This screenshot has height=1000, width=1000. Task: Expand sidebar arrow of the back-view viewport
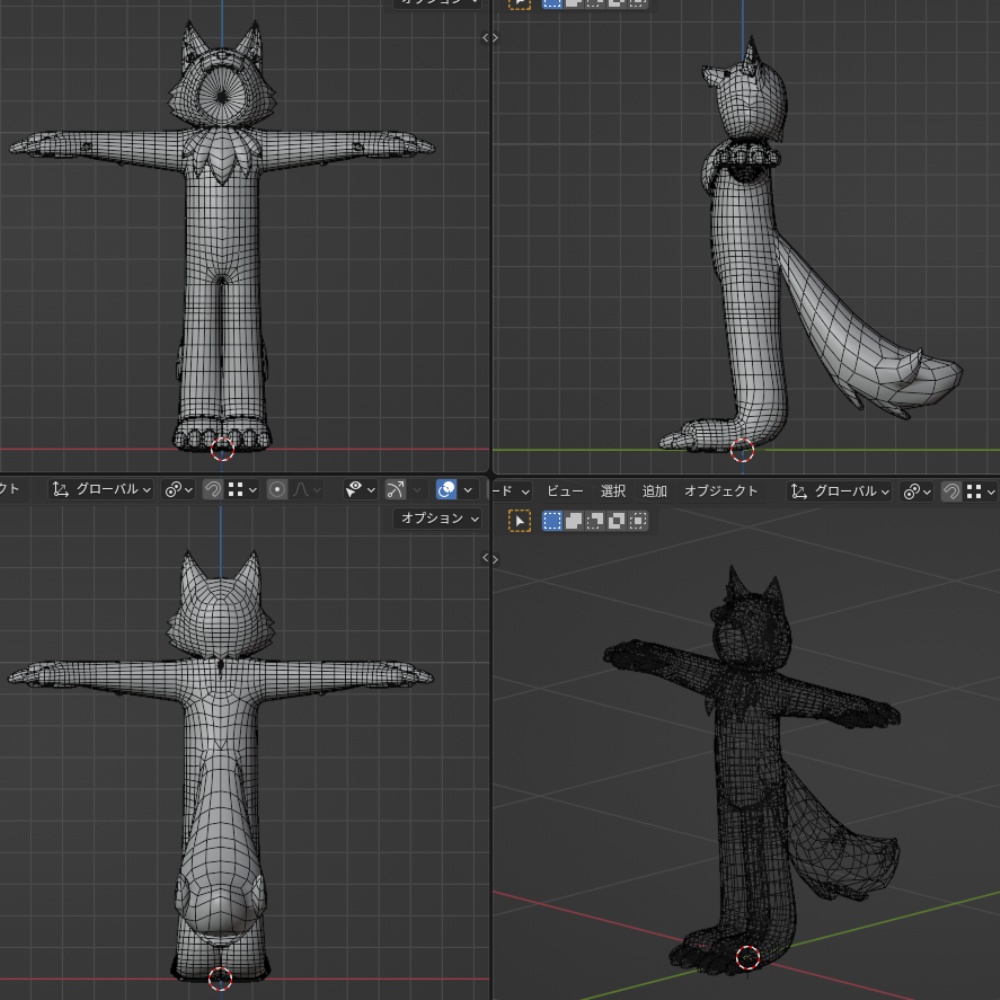(485, 558)
